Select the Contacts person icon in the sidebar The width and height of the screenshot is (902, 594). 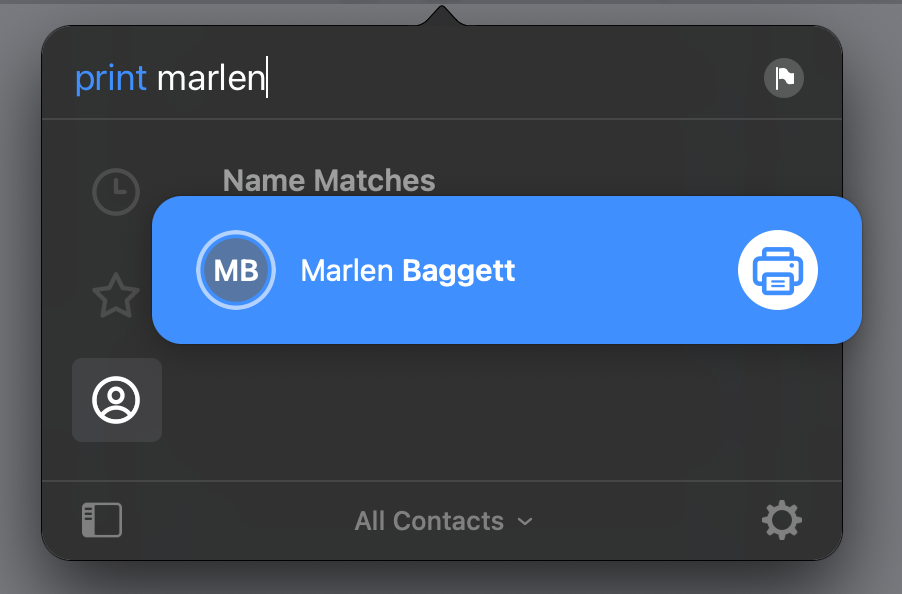[x=117, y=400]
